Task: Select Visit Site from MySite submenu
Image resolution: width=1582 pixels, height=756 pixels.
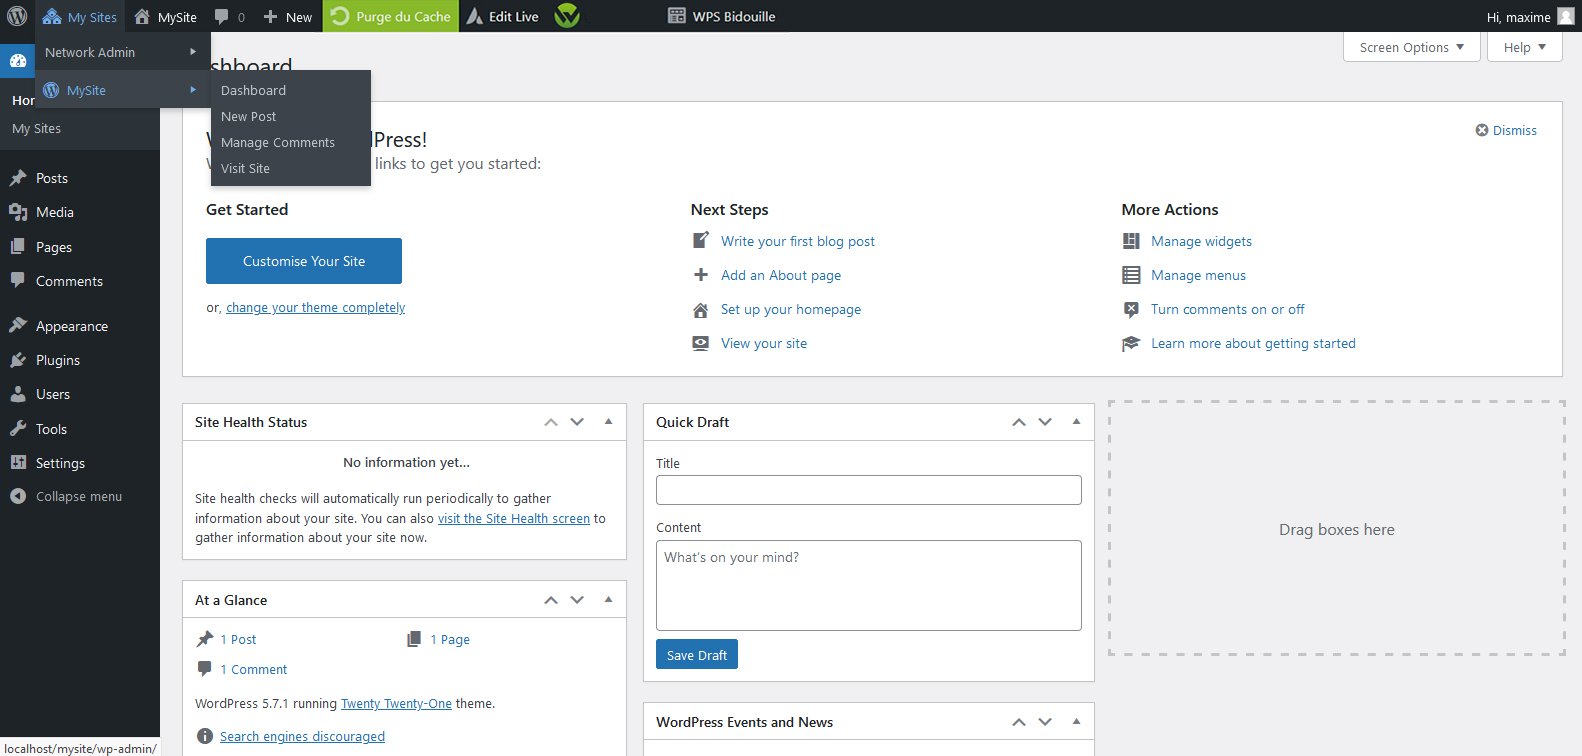Action: (245, 168)
